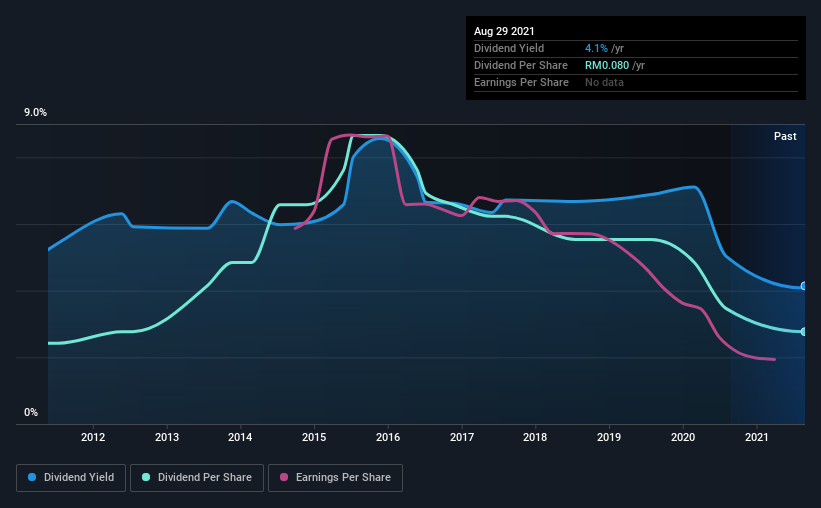Click the RM0.080 value in the tooltip
This screenshot has width=821, height=508.
coord(607,65)
